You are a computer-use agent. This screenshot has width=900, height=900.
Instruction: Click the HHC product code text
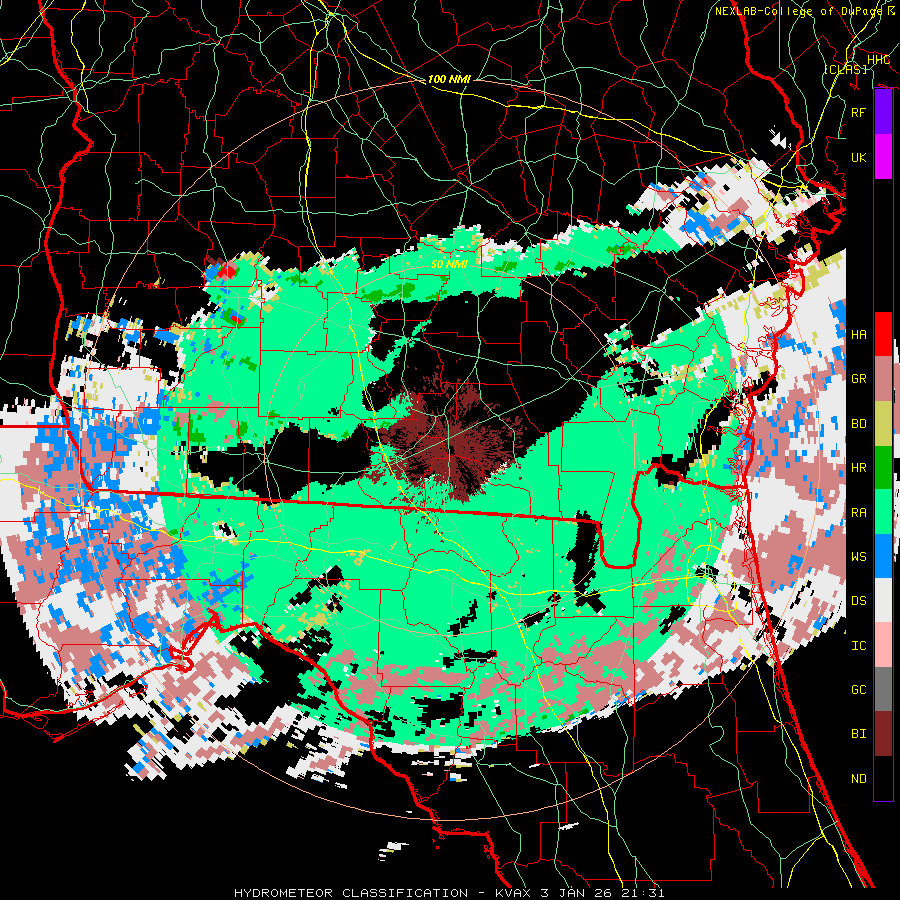click(879, 60)
